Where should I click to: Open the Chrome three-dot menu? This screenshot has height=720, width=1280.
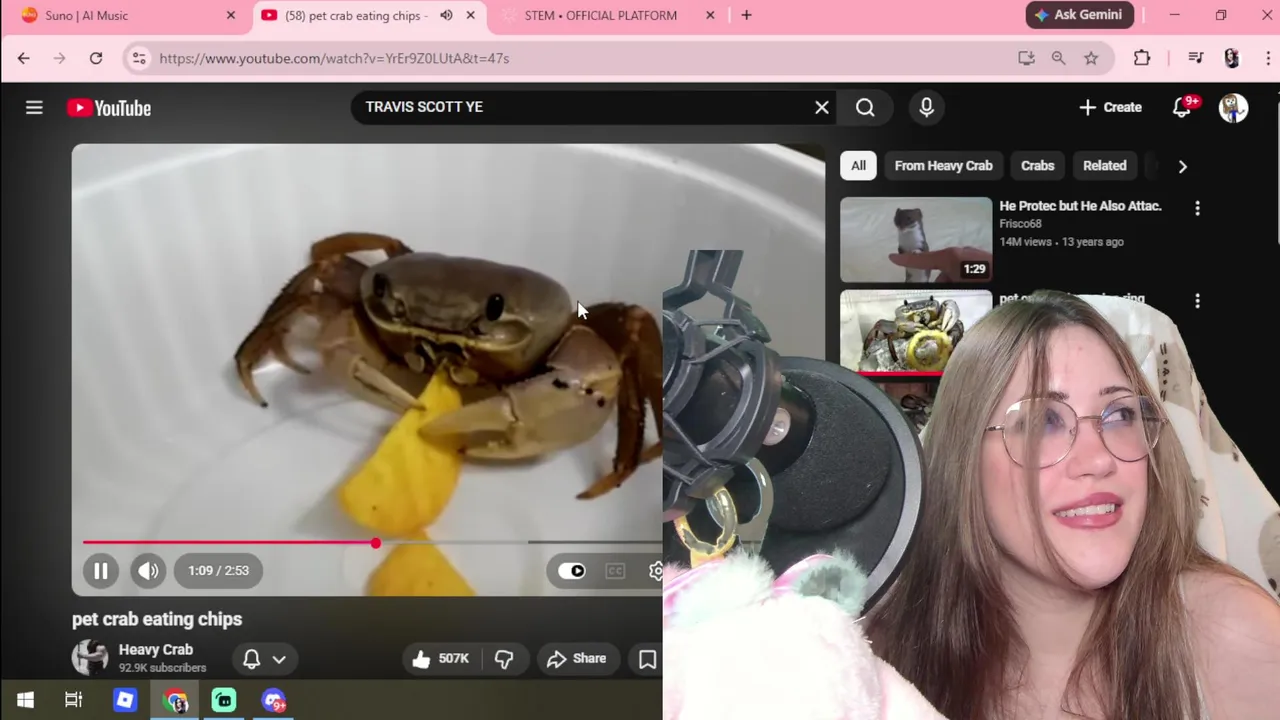coord(1268,58)
